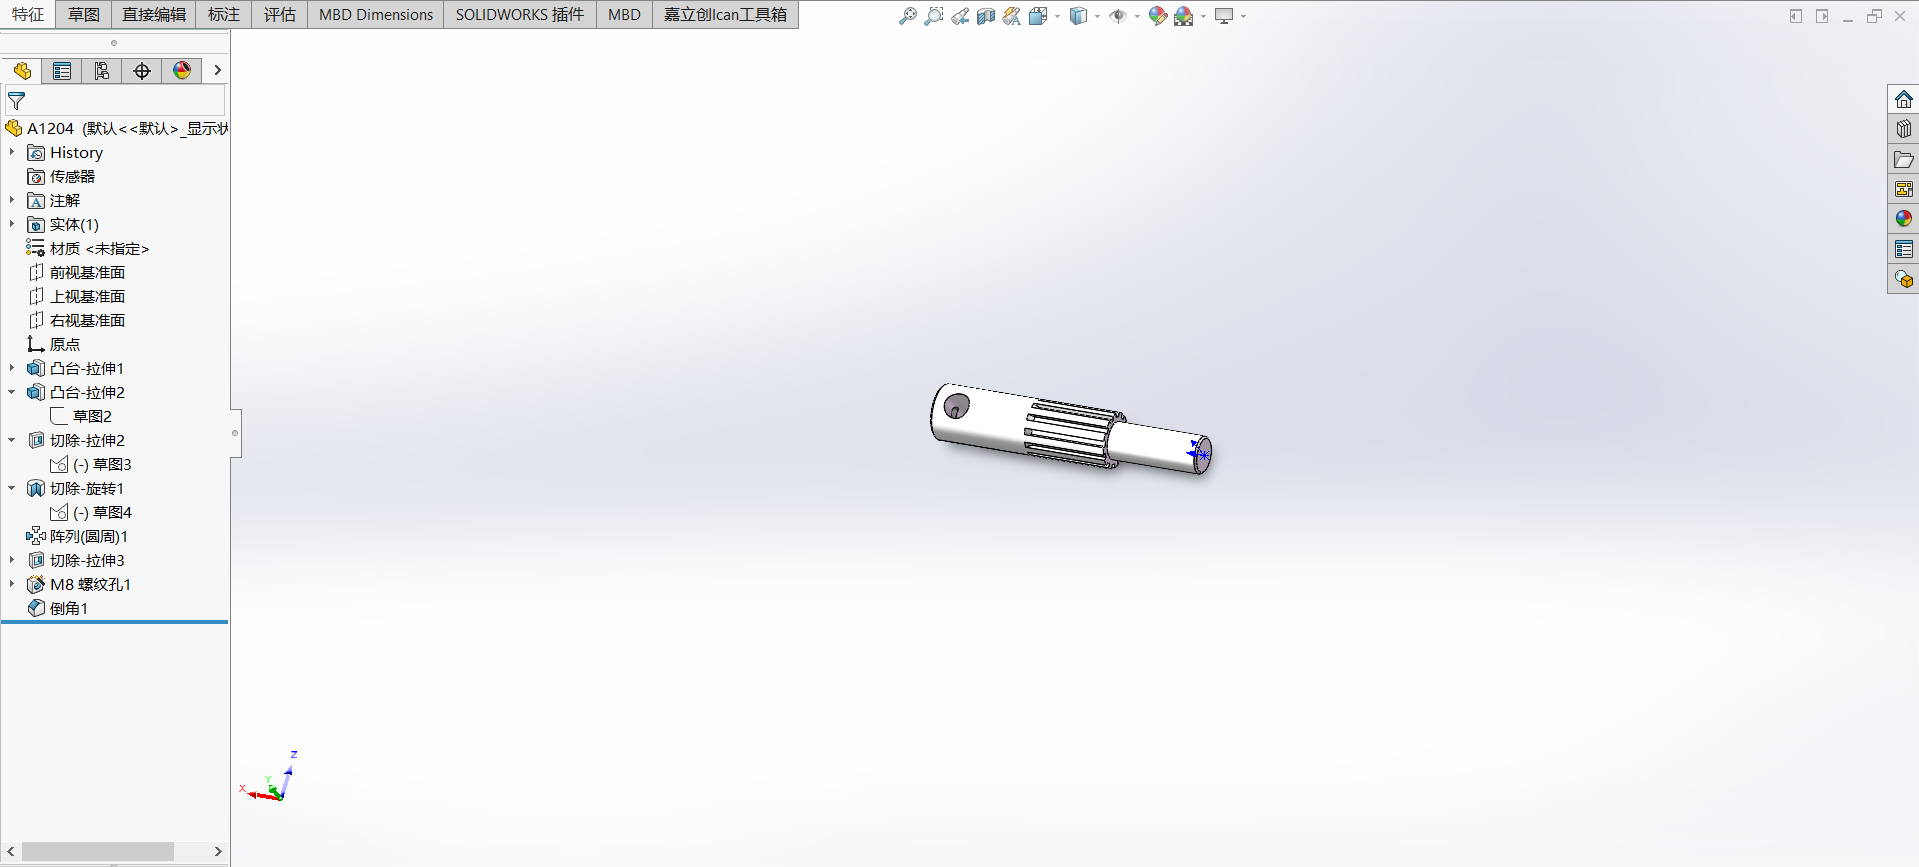The width and height of the screenshot is (1919, 867).
Task: Click the Zoom to Fit magnifier icon
Action: [x=908, y=16]
